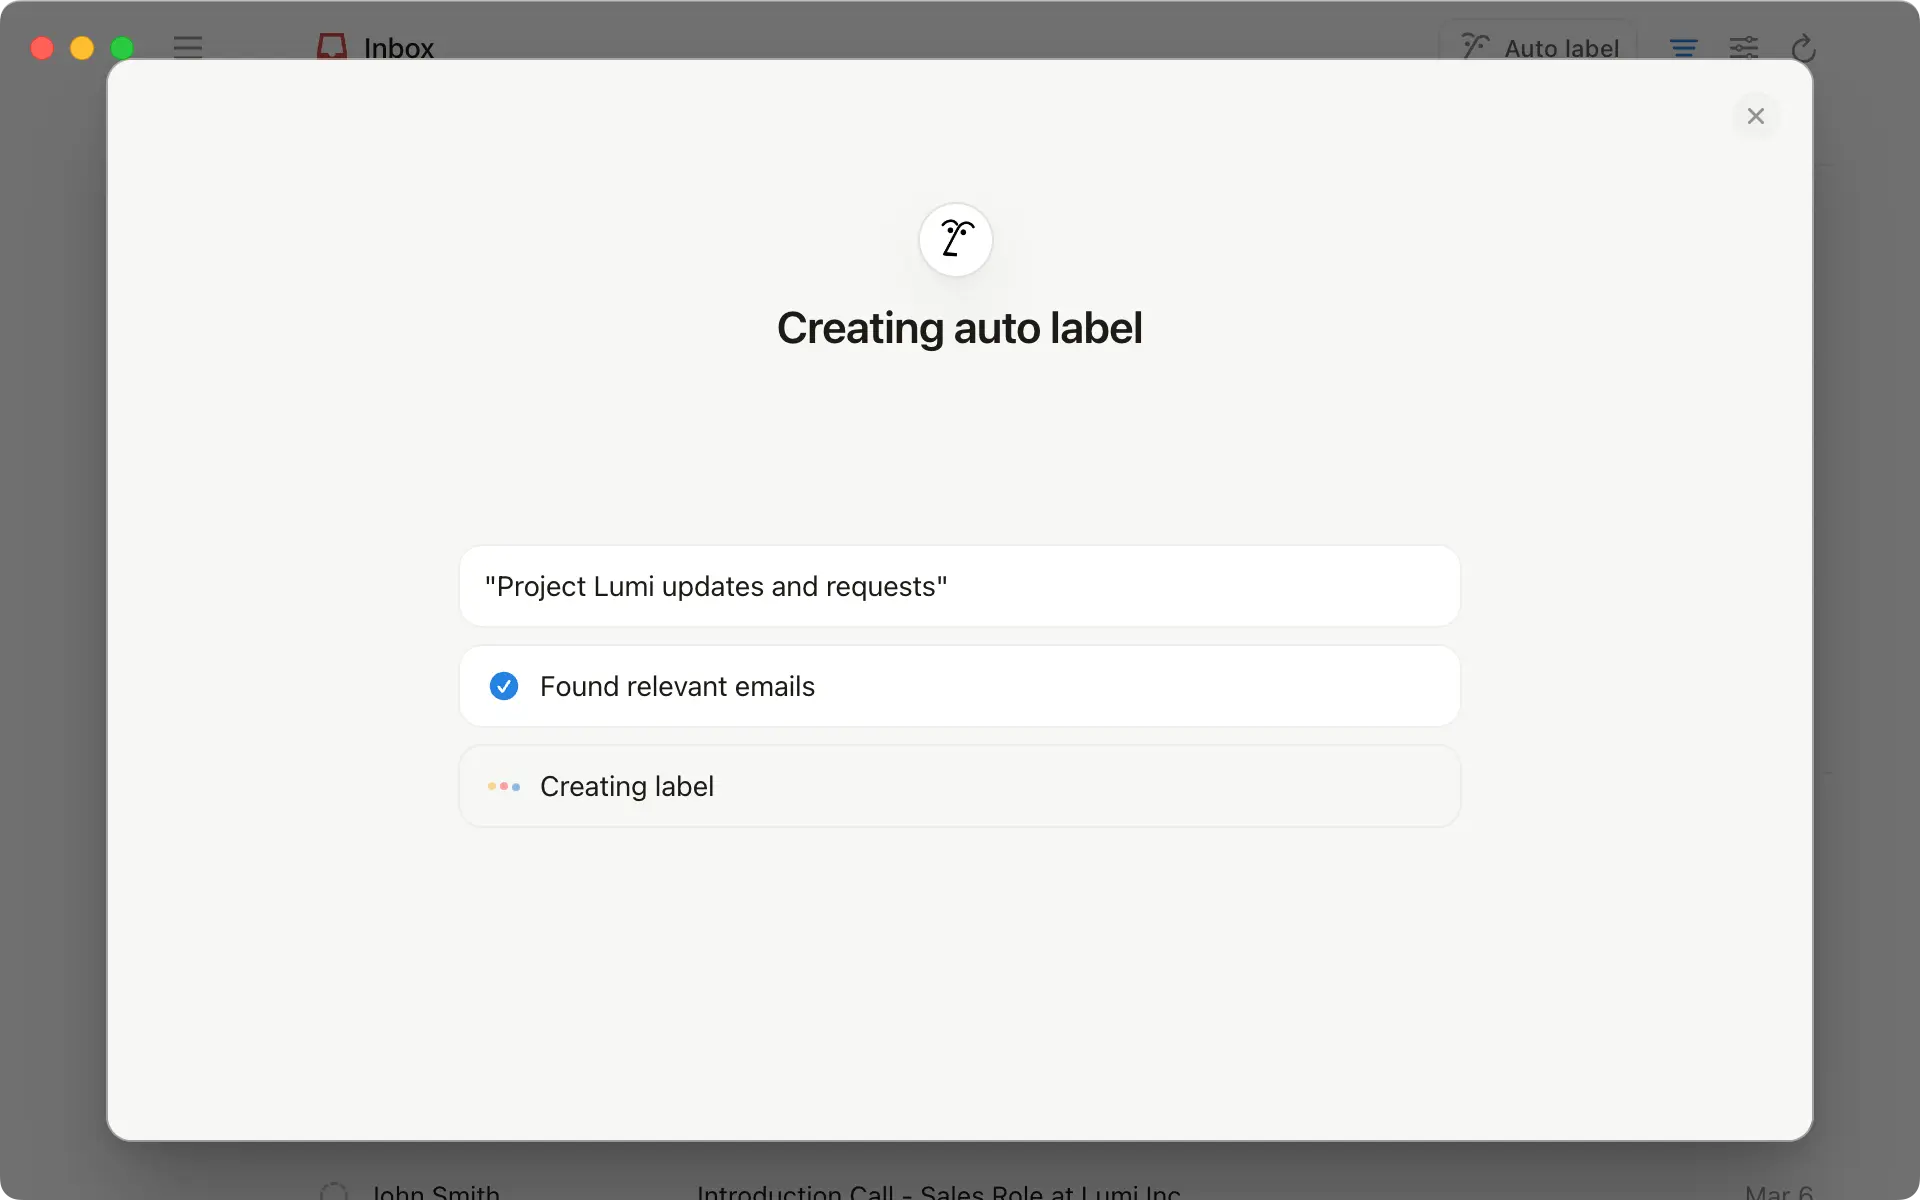Click the refresh icon in toolbar
Viewport: 1920px width, 1200px height.
point(1803,47)
